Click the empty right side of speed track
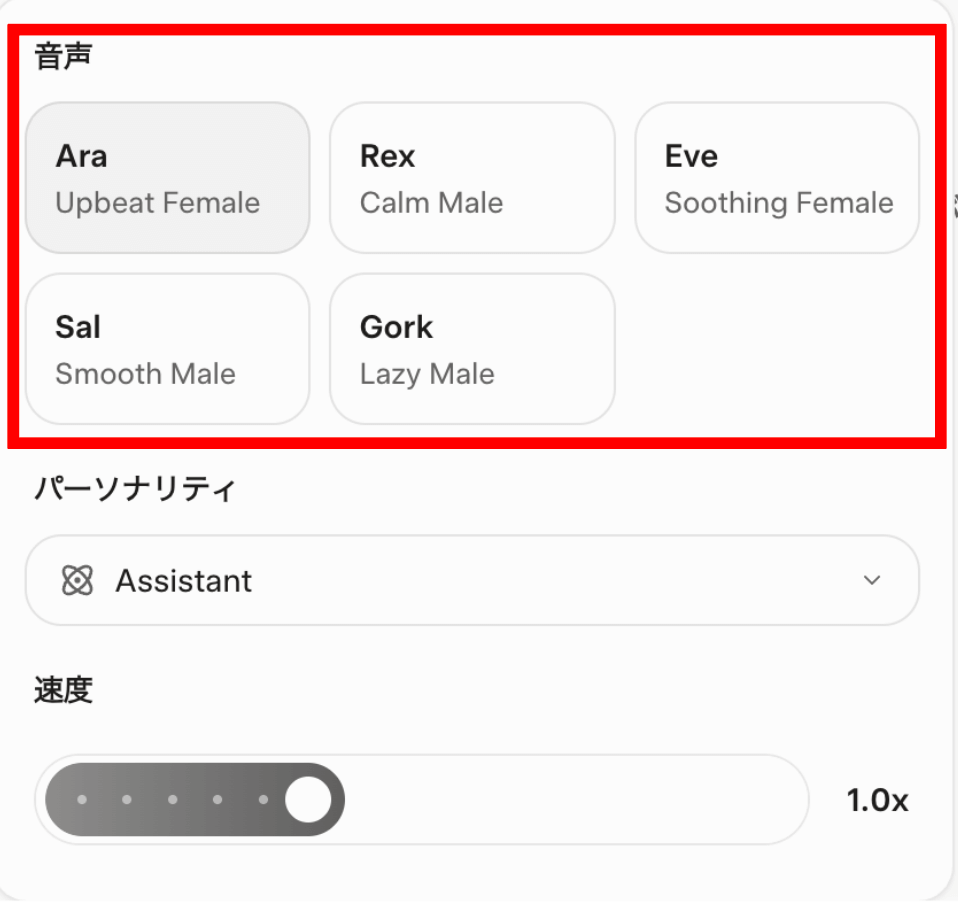958x902 pixels. tap(575, 800)
